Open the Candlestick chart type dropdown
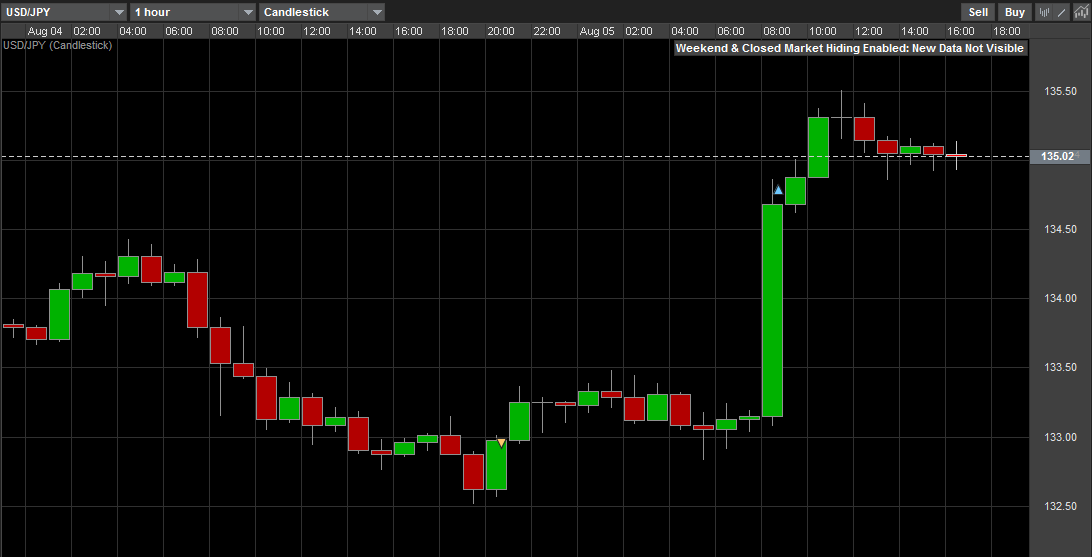1092x557 pixels. [322, 12]
